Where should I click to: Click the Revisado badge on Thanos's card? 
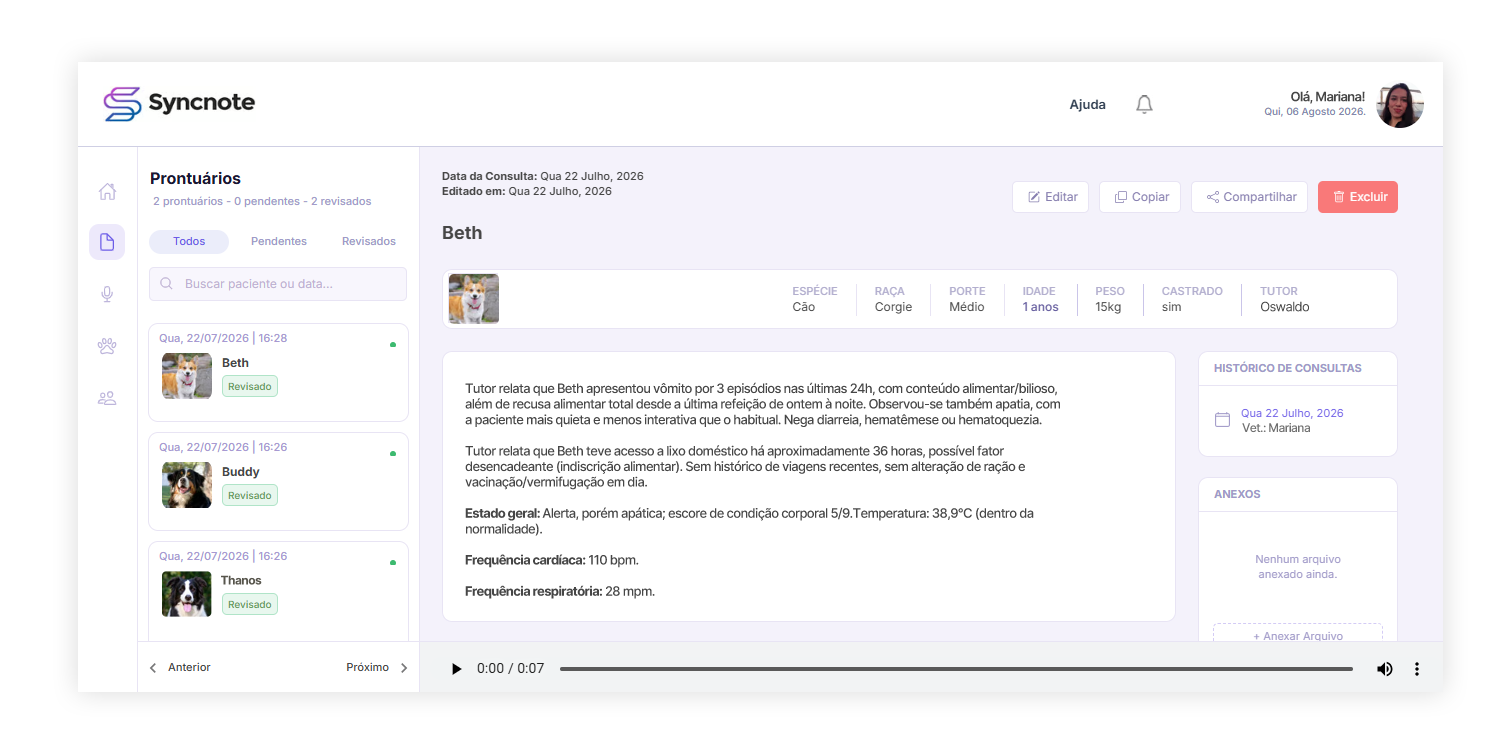tap(250, 604)
